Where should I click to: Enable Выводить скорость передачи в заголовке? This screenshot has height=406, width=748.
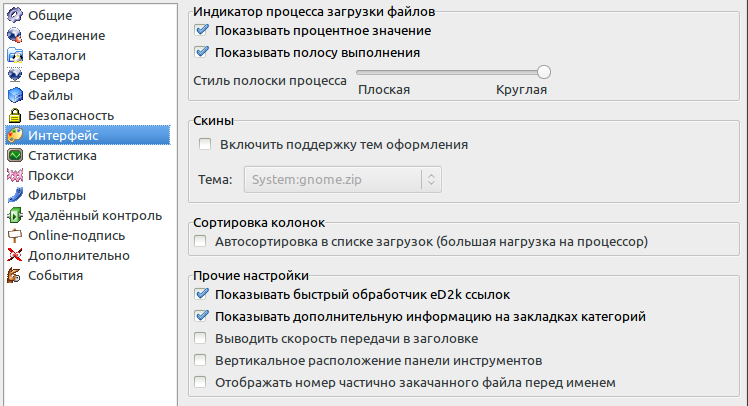click(x=200, y=338)
